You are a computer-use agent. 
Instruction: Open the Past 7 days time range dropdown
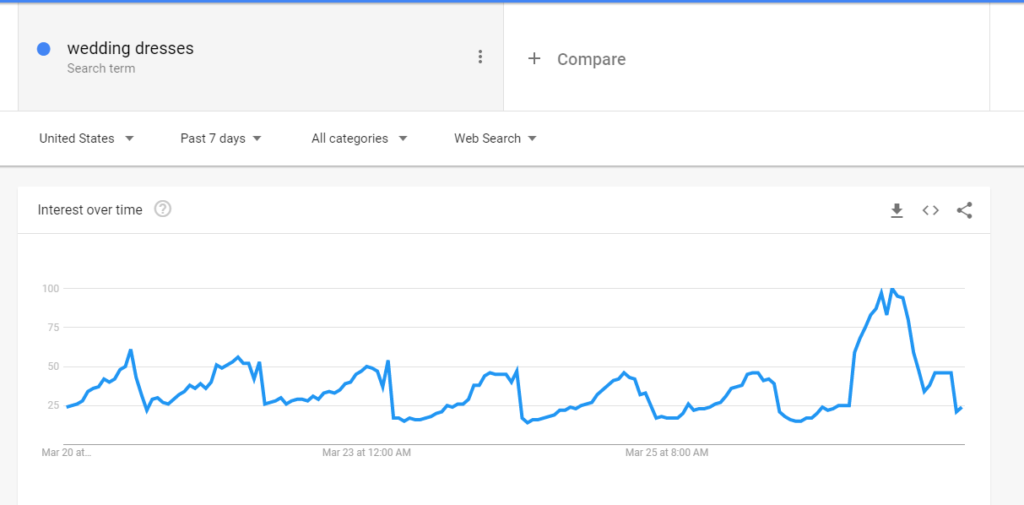221,138
